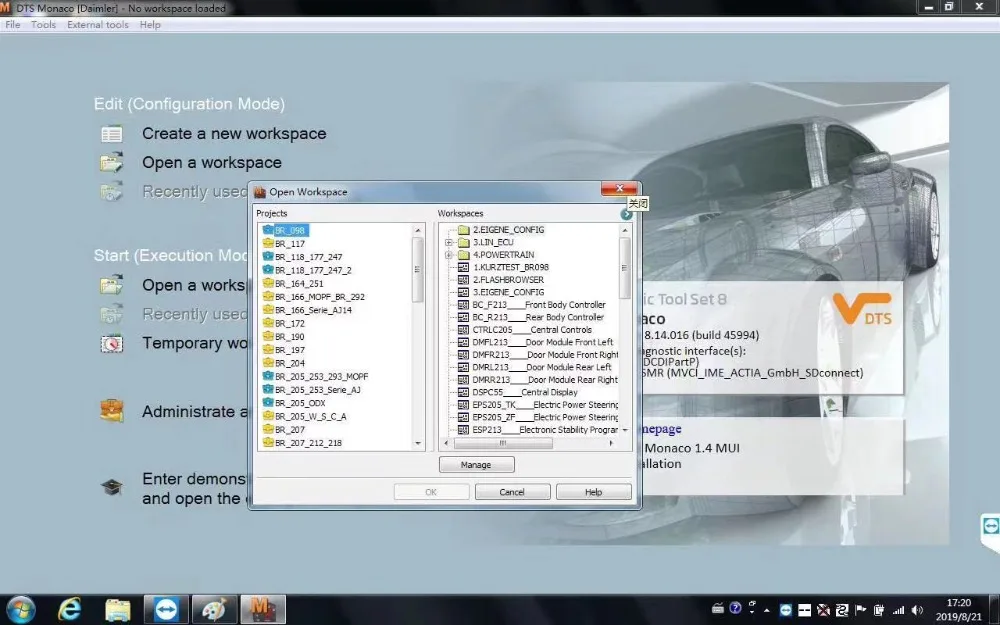Click Projects list scroll-down arrow
This screenshot has width=1000, height=625.
[418, 443]
